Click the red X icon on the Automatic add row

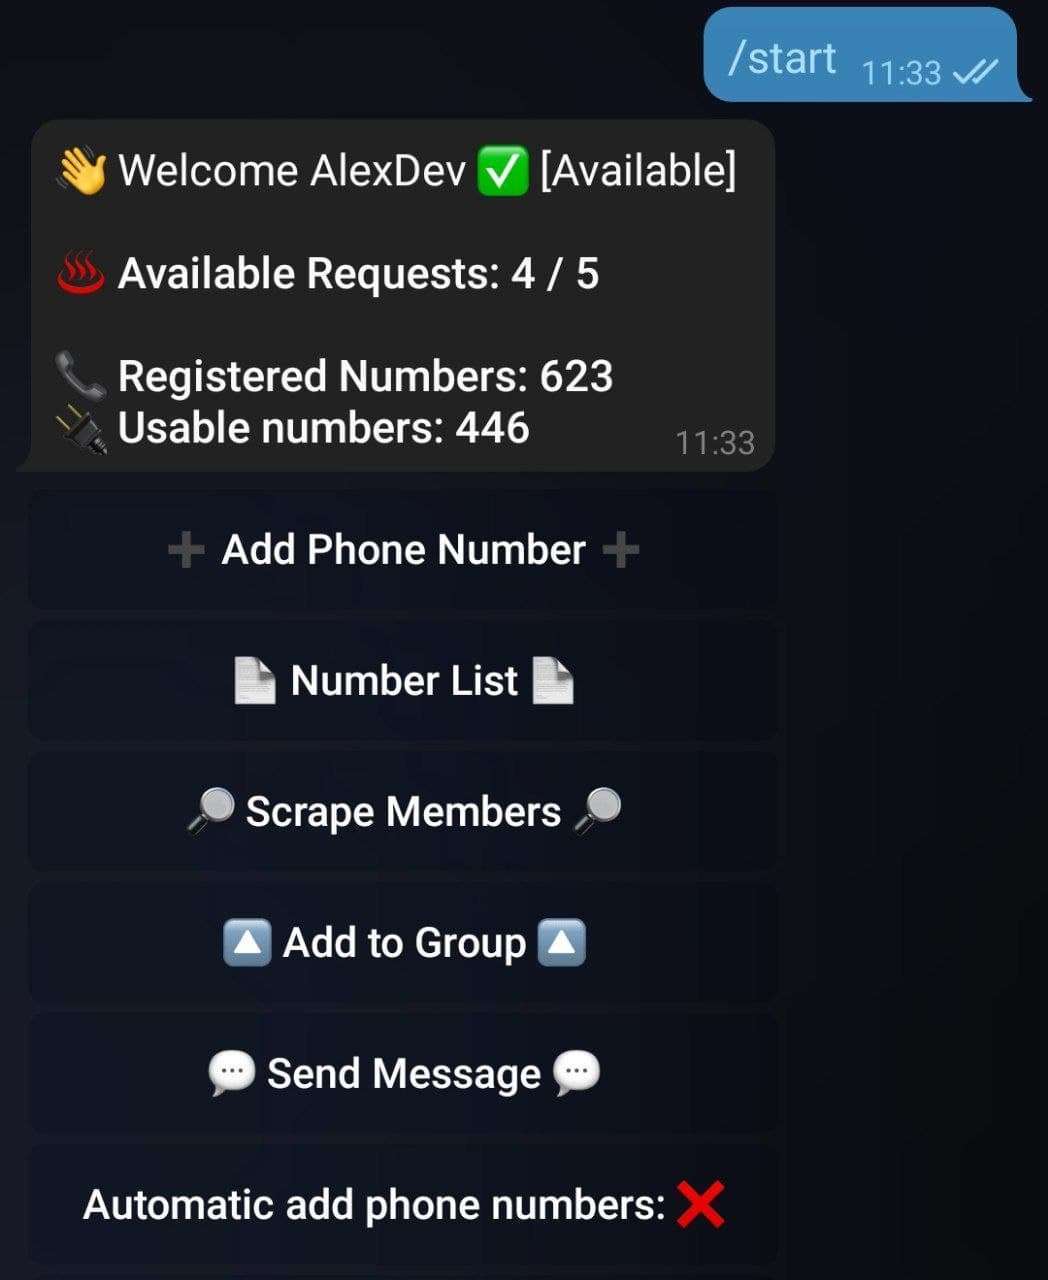[700, 1204]
